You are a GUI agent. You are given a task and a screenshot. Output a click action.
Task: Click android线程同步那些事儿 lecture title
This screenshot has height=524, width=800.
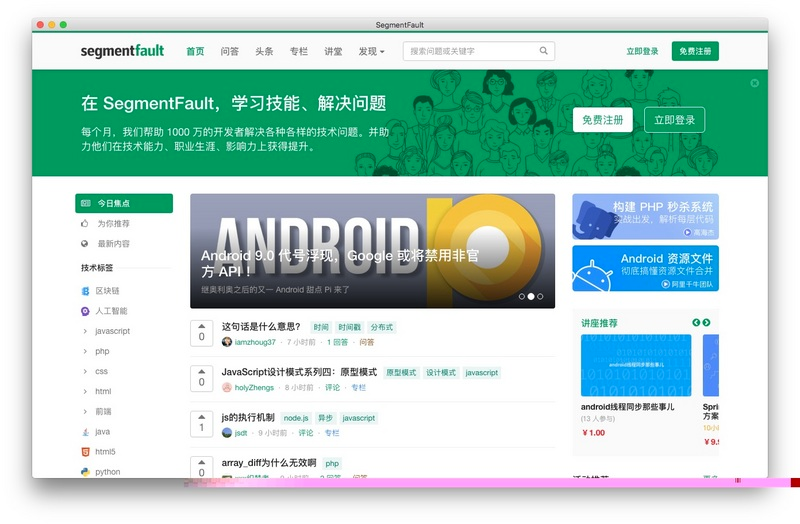coord(628,407)
